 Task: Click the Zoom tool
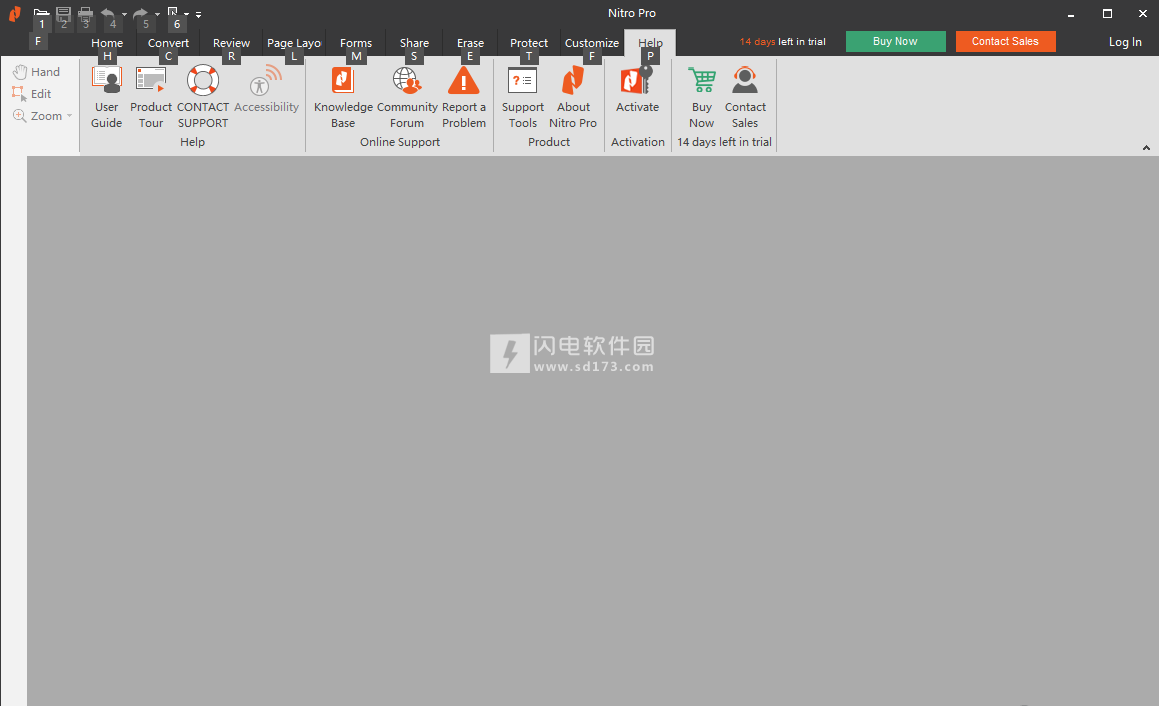38,116
